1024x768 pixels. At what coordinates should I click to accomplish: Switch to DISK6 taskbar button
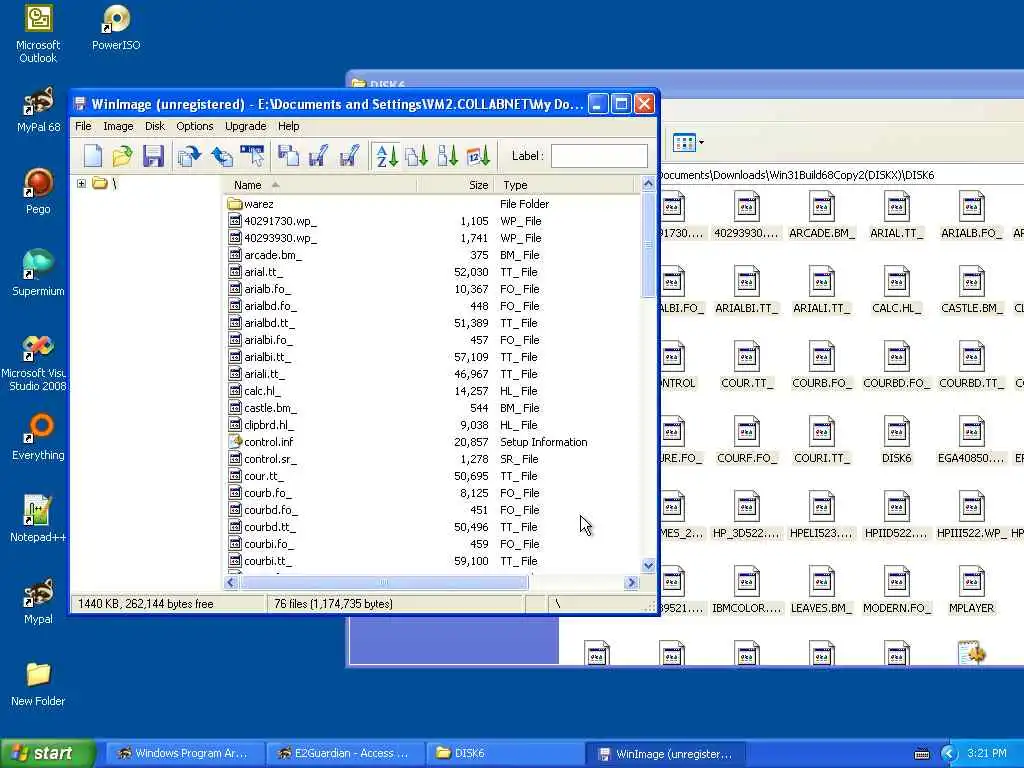504,753
